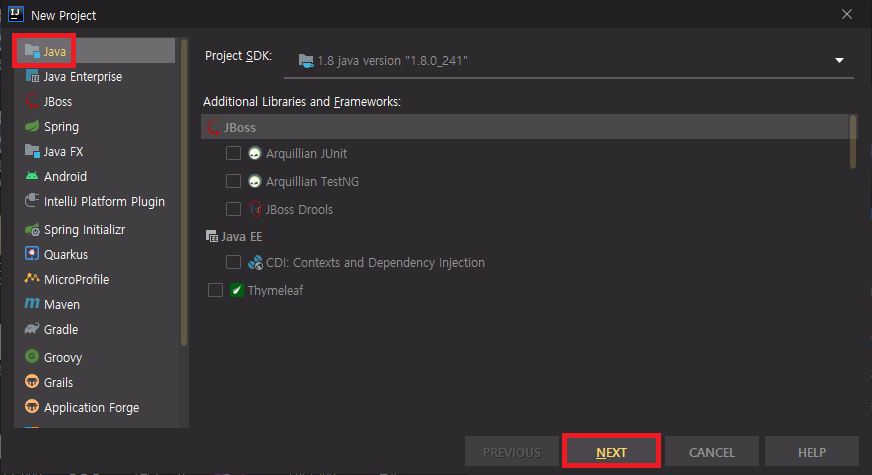
Task: Click the Help button
Action: 812,452
